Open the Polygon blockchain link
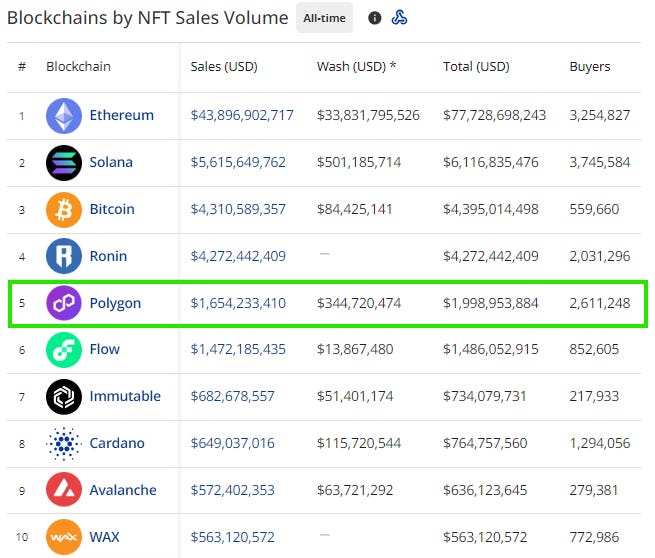Viewport: 655px width, 558px height. [x=115, y=303]
